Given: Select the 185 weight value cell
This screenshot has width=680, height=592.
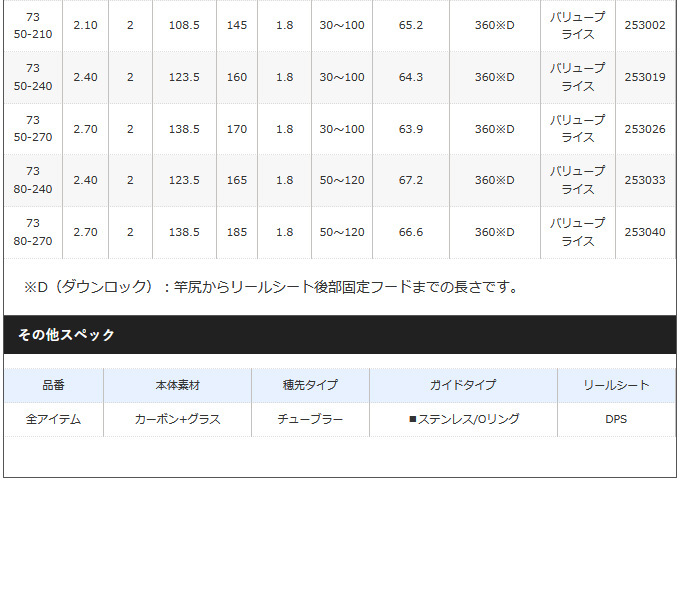Looking at the screenshot, I should point(237,232).
